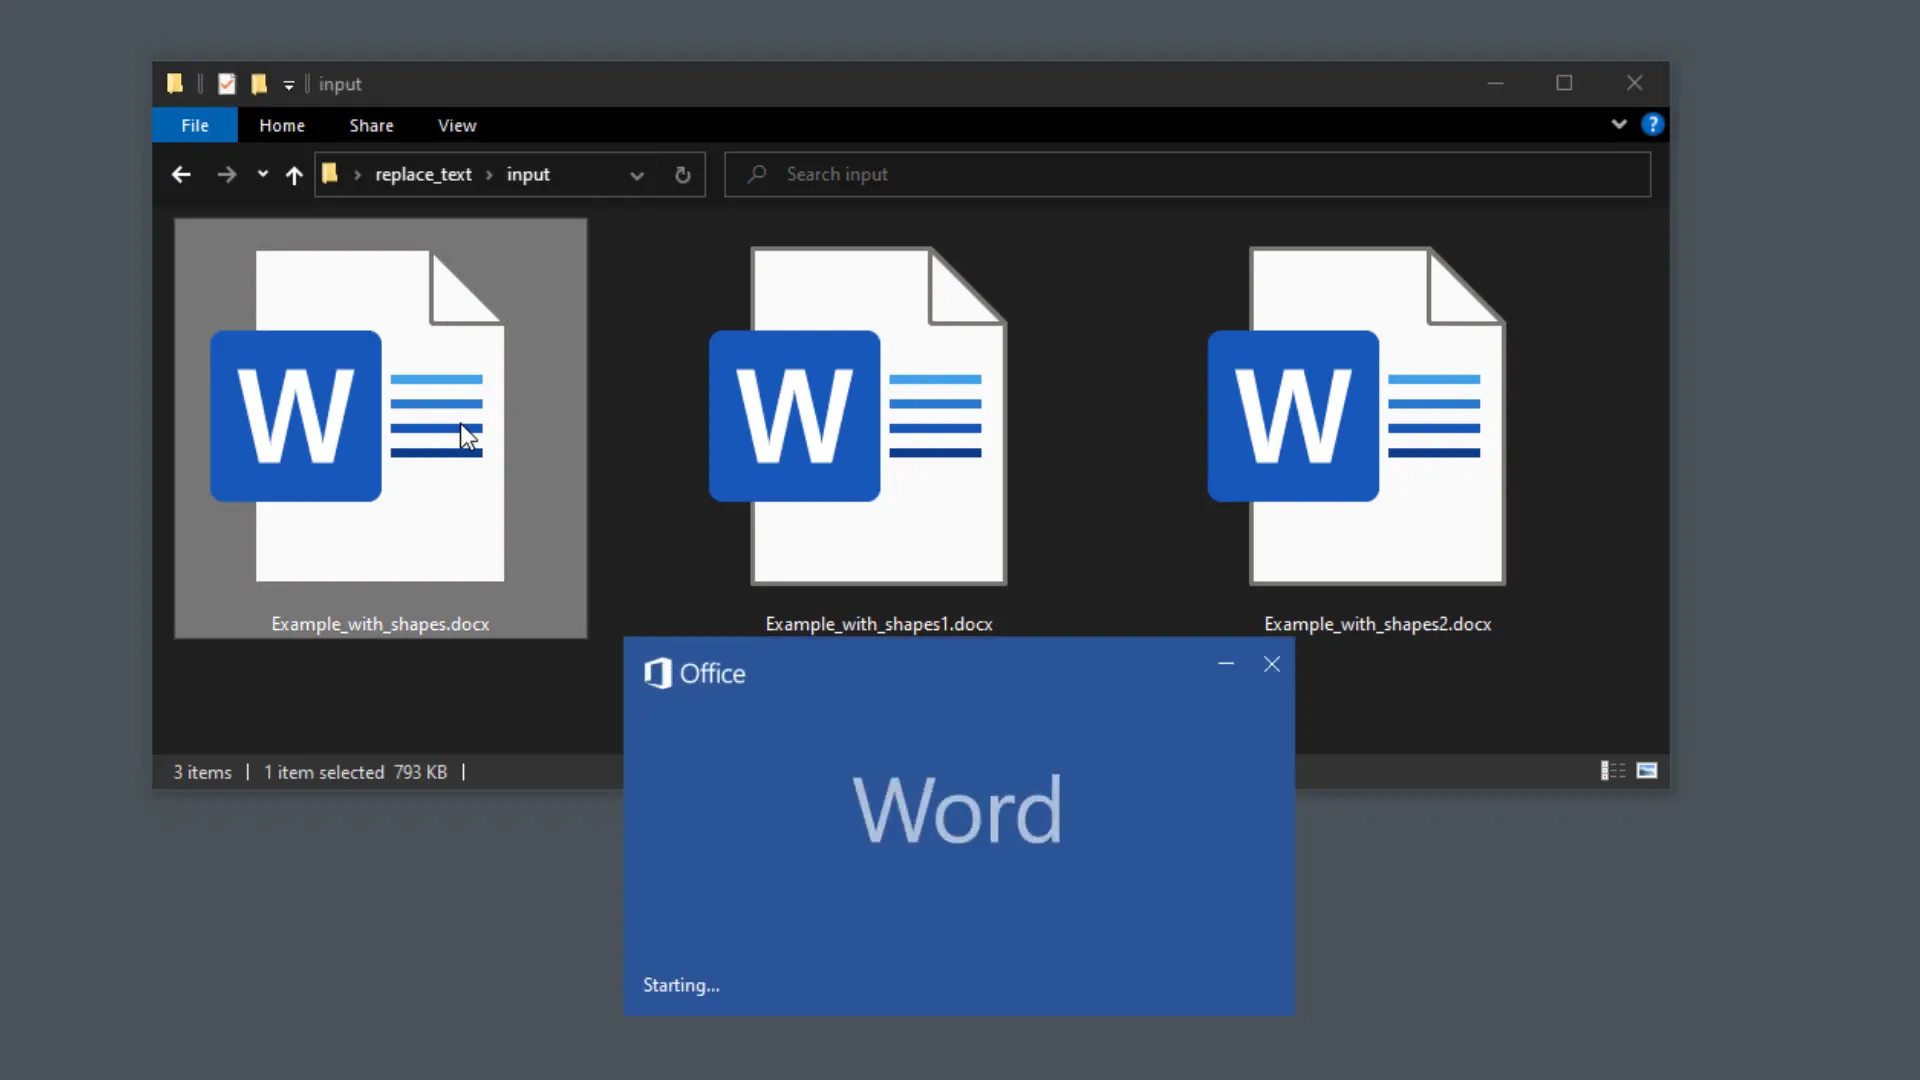
Task: Open the Customize Quick Access Toolbar menu
Action: pos(288,84)
